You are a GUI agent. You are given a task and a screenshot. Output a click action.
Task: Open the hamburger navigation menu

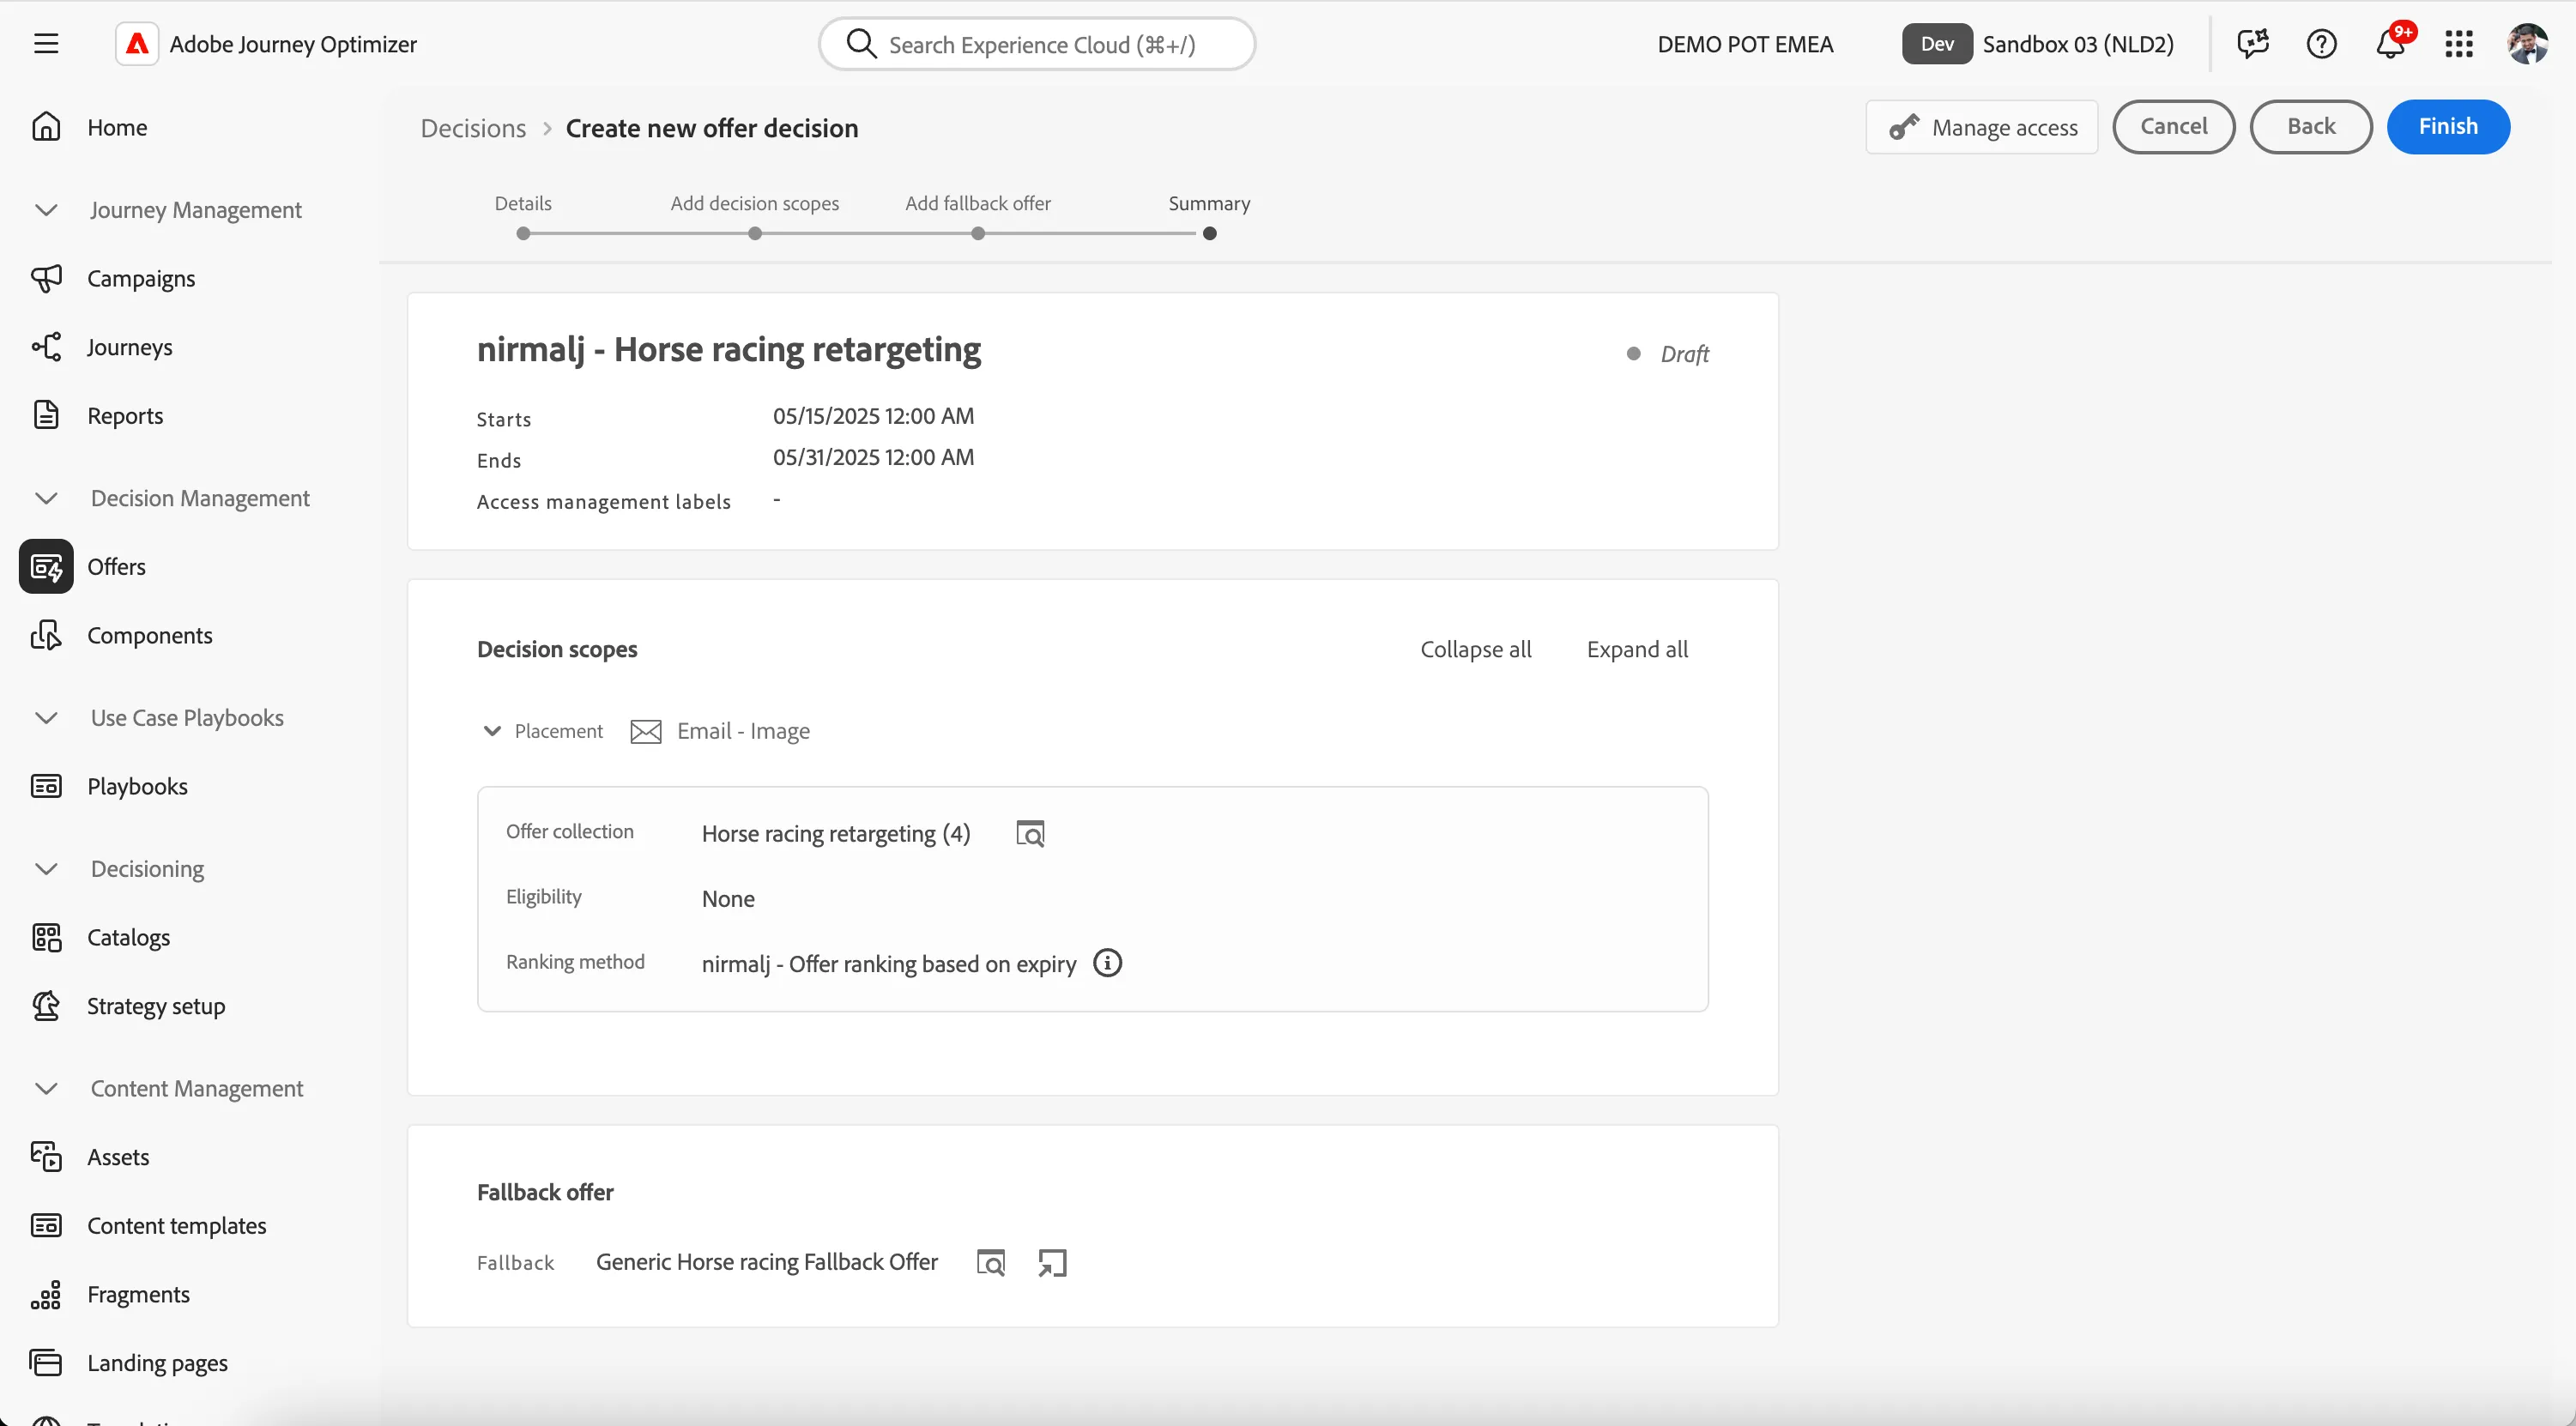coord(46,44)
